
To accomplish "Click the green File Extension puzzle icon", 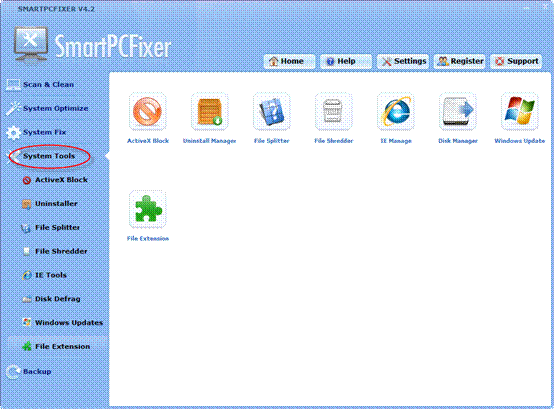I will tap(148, 209).
